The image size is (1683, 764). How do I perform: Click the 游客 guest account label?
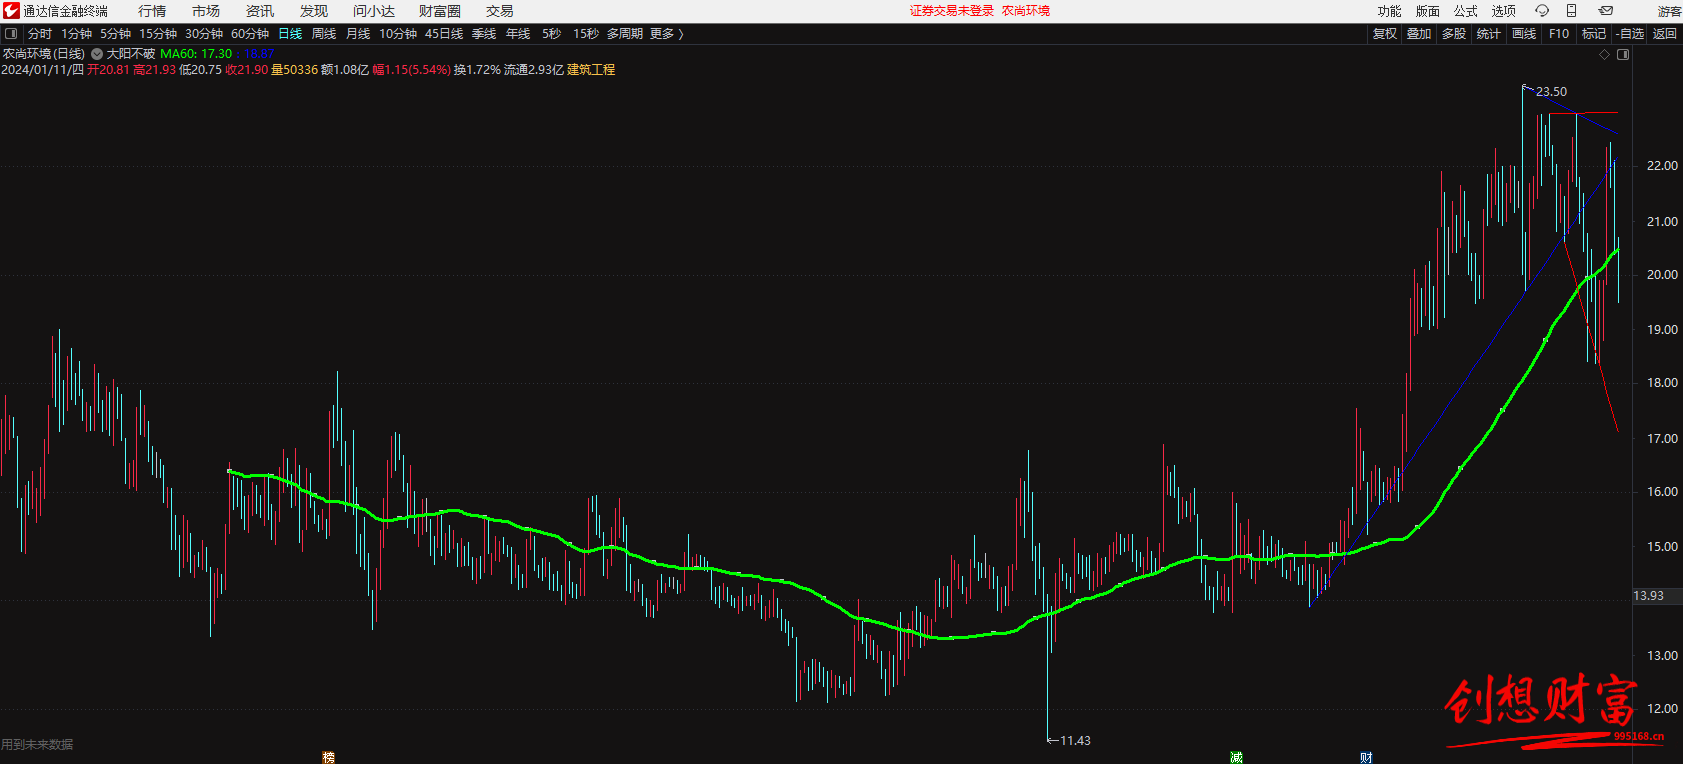[x=1669, y=11]
